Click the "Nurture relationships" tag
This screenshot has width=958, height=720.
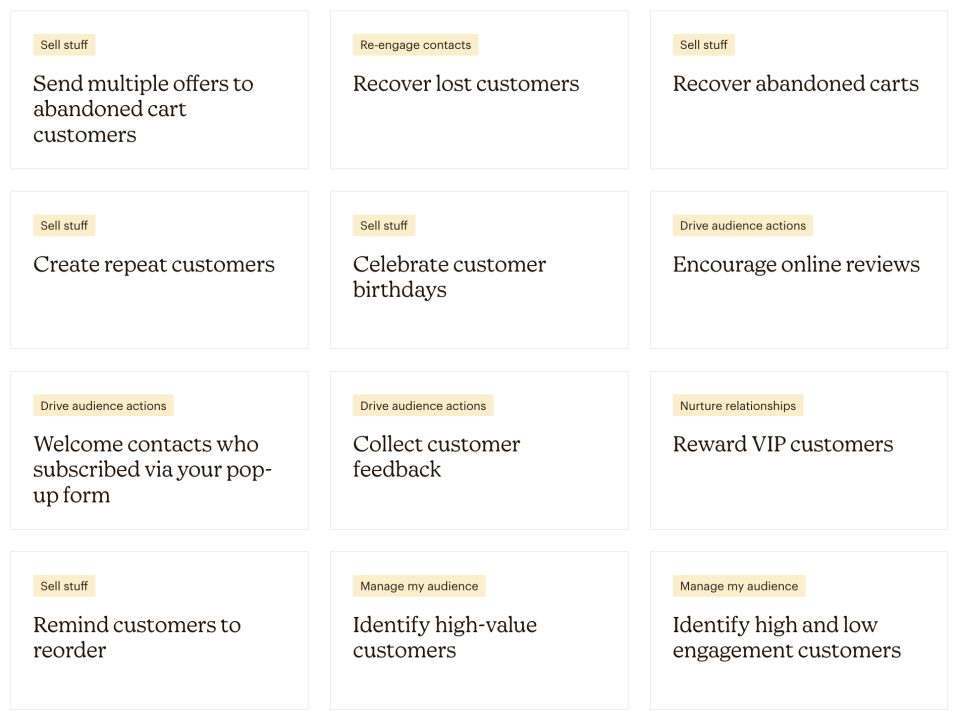click(737, 406)
